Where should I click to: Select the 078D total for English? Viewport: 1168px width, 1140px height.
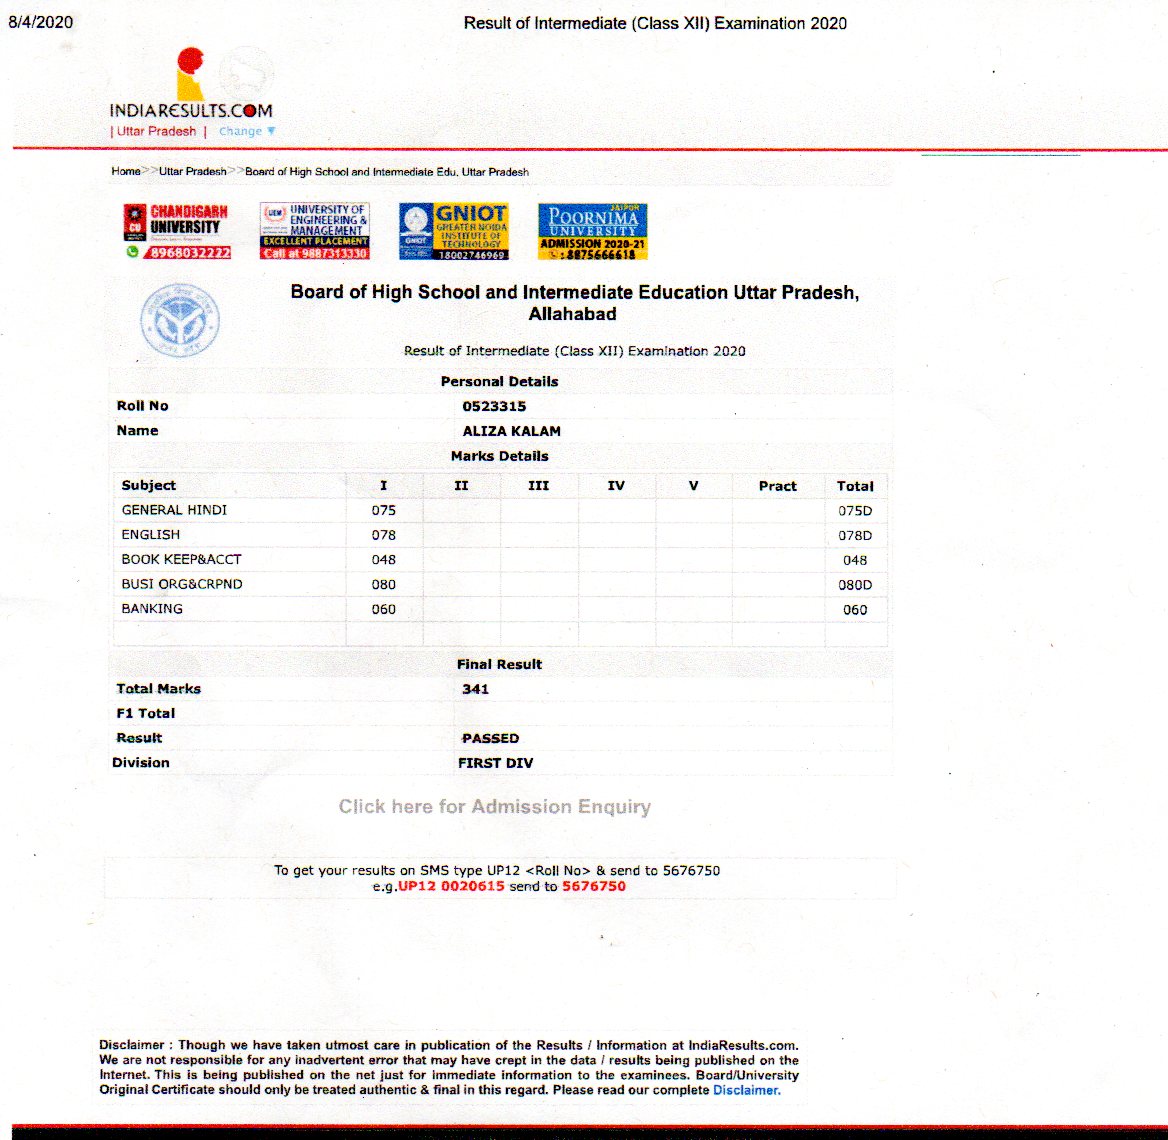point(855,535)
